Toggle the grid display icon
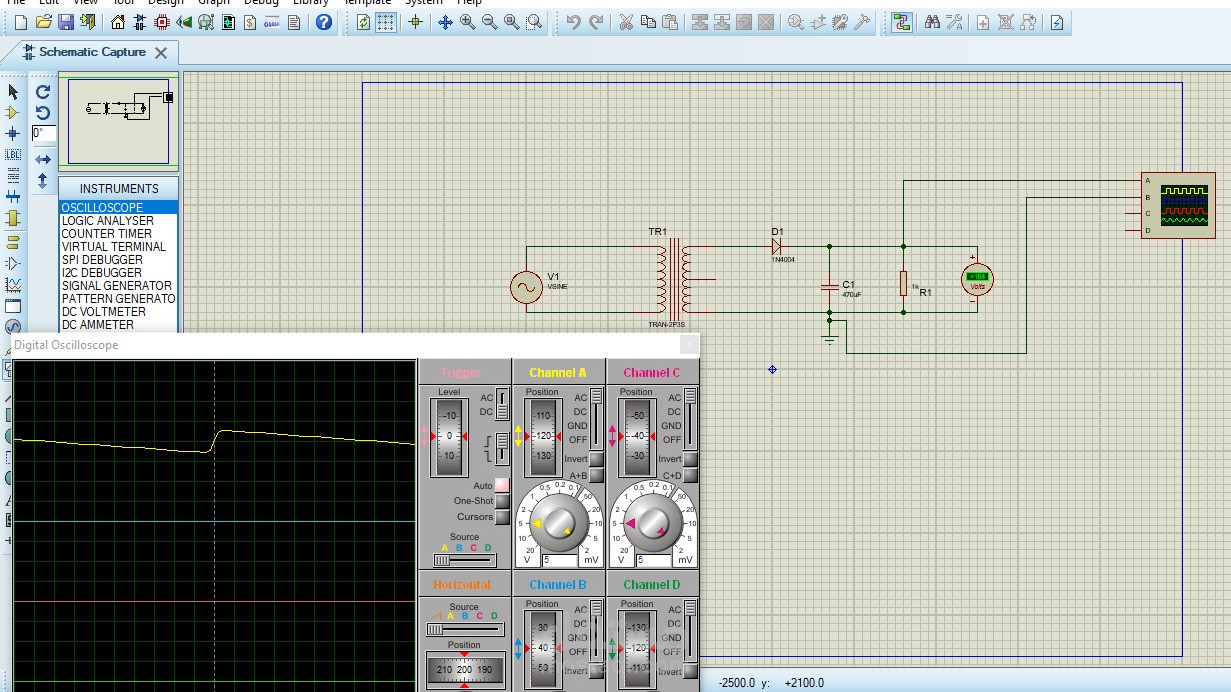The width and height of the screenshot is (1231, 692). tap(386, 22)
